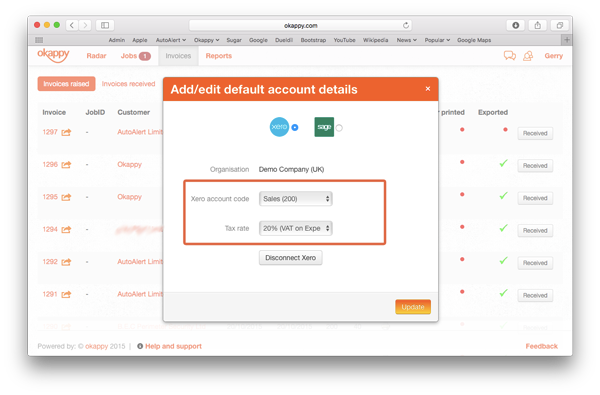Show all tabs icon in Safari
The width and height of the screenshot is (600, 395).
(x=559, y=25)
